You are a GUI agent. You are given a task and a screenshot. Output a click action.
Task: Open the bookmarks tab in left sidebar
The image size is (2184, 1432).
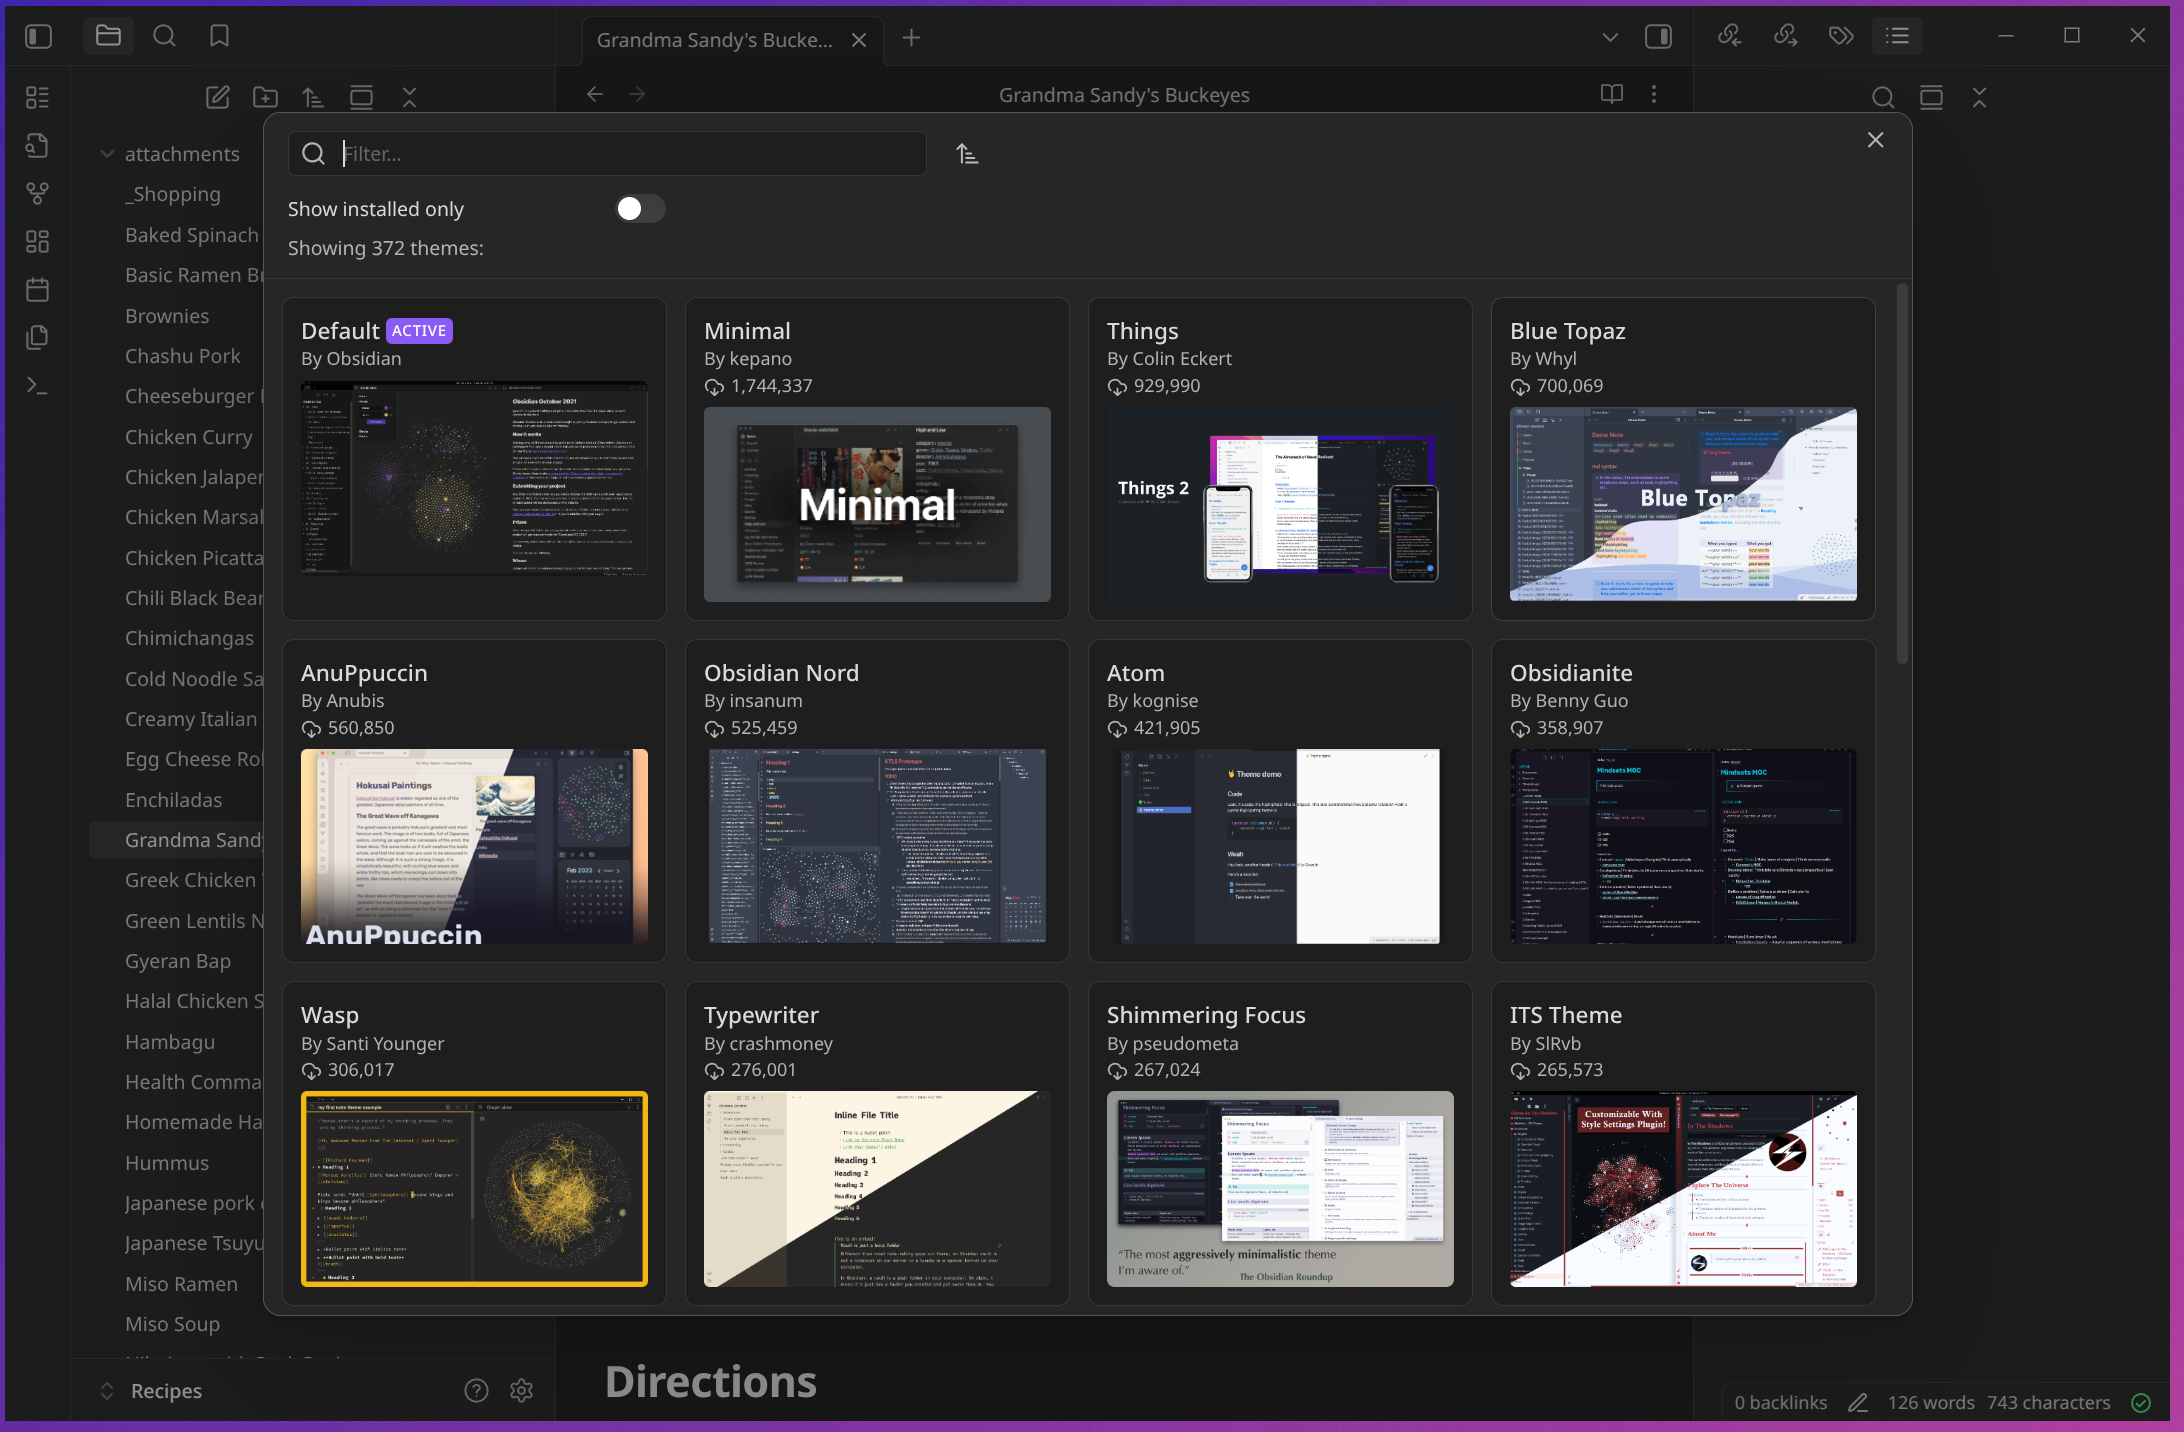click(219, 37)
